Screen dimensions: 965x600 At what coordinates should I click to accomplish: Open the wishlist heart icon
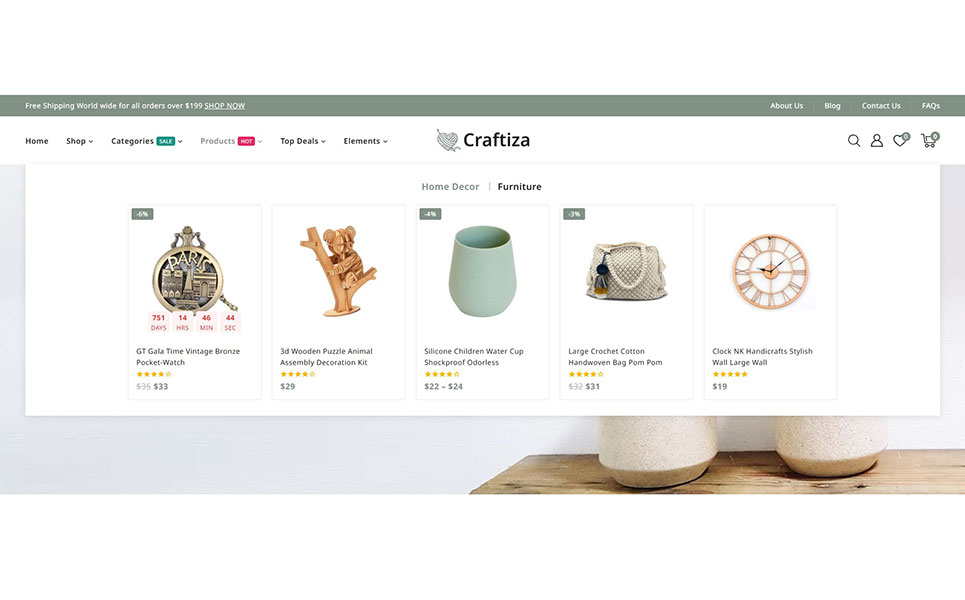(900, 140)
